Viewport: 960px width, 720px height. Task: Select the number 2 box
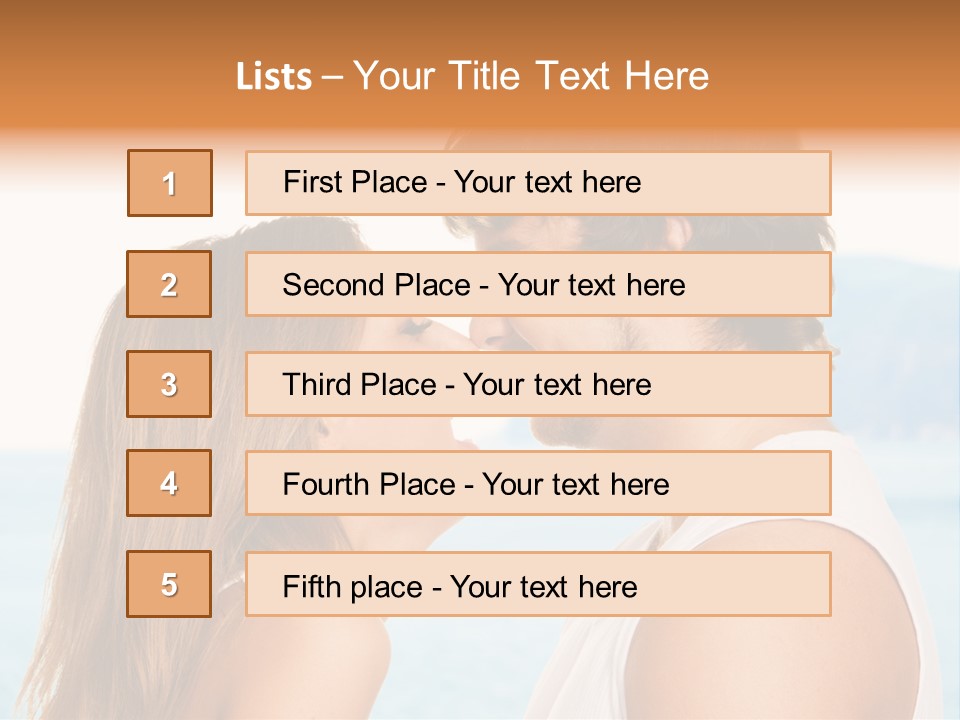pyautogui.click(x=169, y=284)
